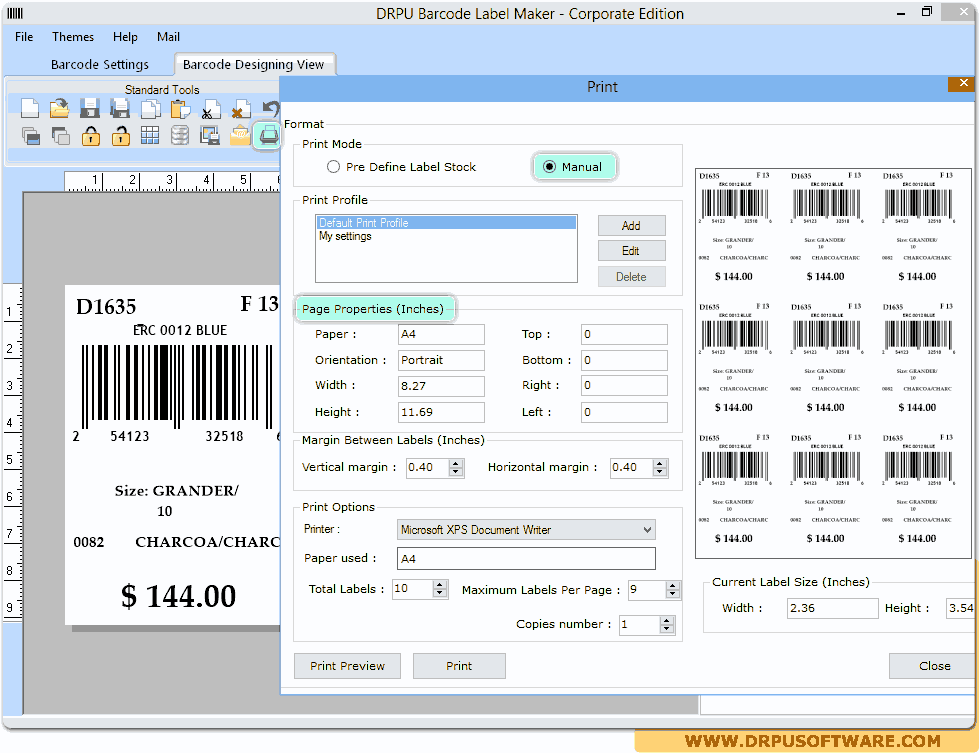Click the Top margin field
This screenshot has width=980, height=753.
pos(624,334)
